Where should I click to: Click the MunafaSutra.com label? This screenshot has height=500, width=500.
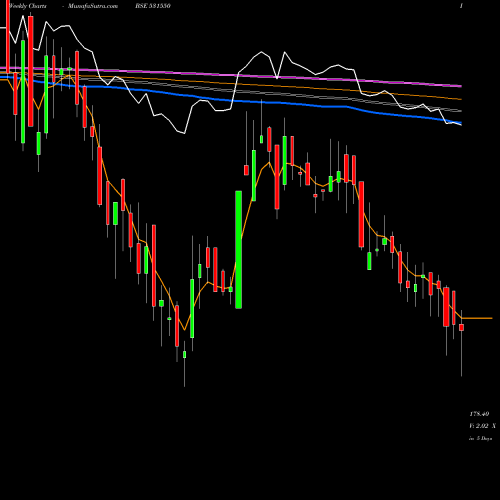point(93,6)
